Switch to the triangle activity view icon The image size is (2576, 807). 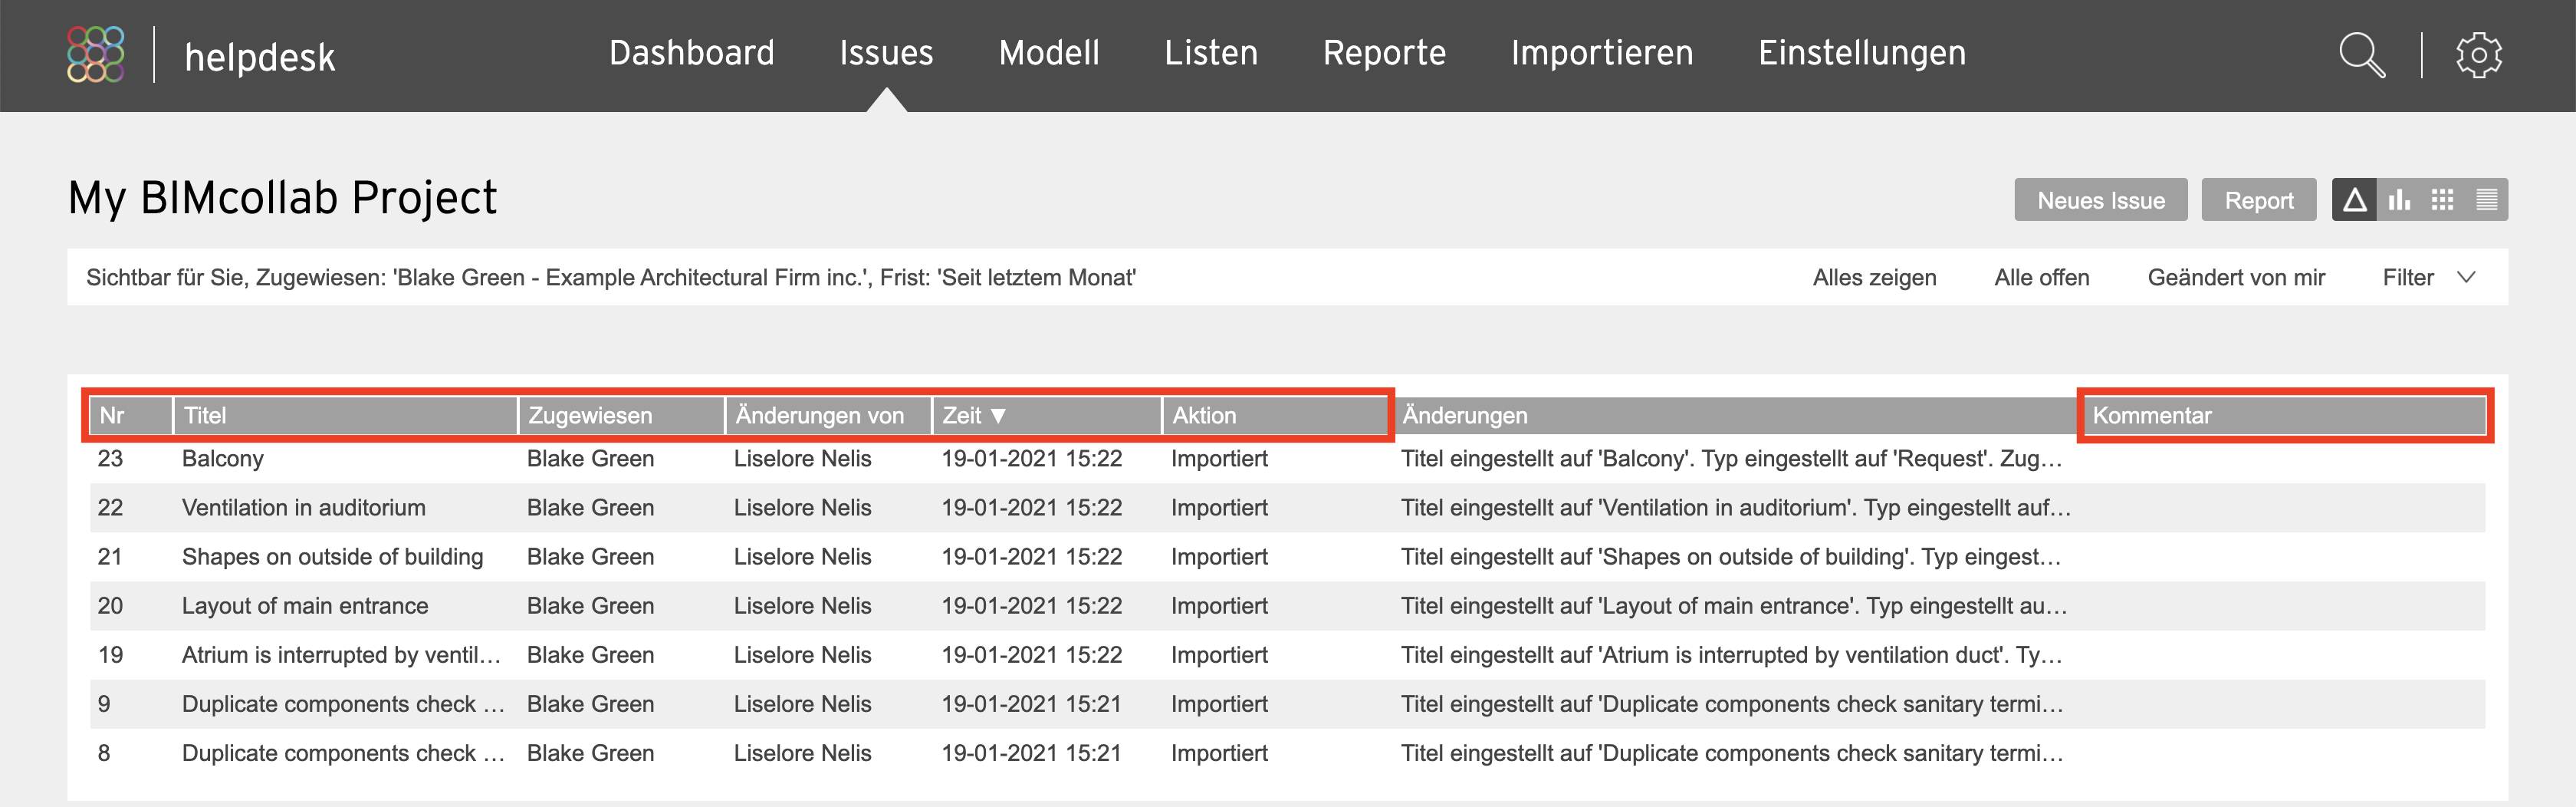tap(2354, 200)
